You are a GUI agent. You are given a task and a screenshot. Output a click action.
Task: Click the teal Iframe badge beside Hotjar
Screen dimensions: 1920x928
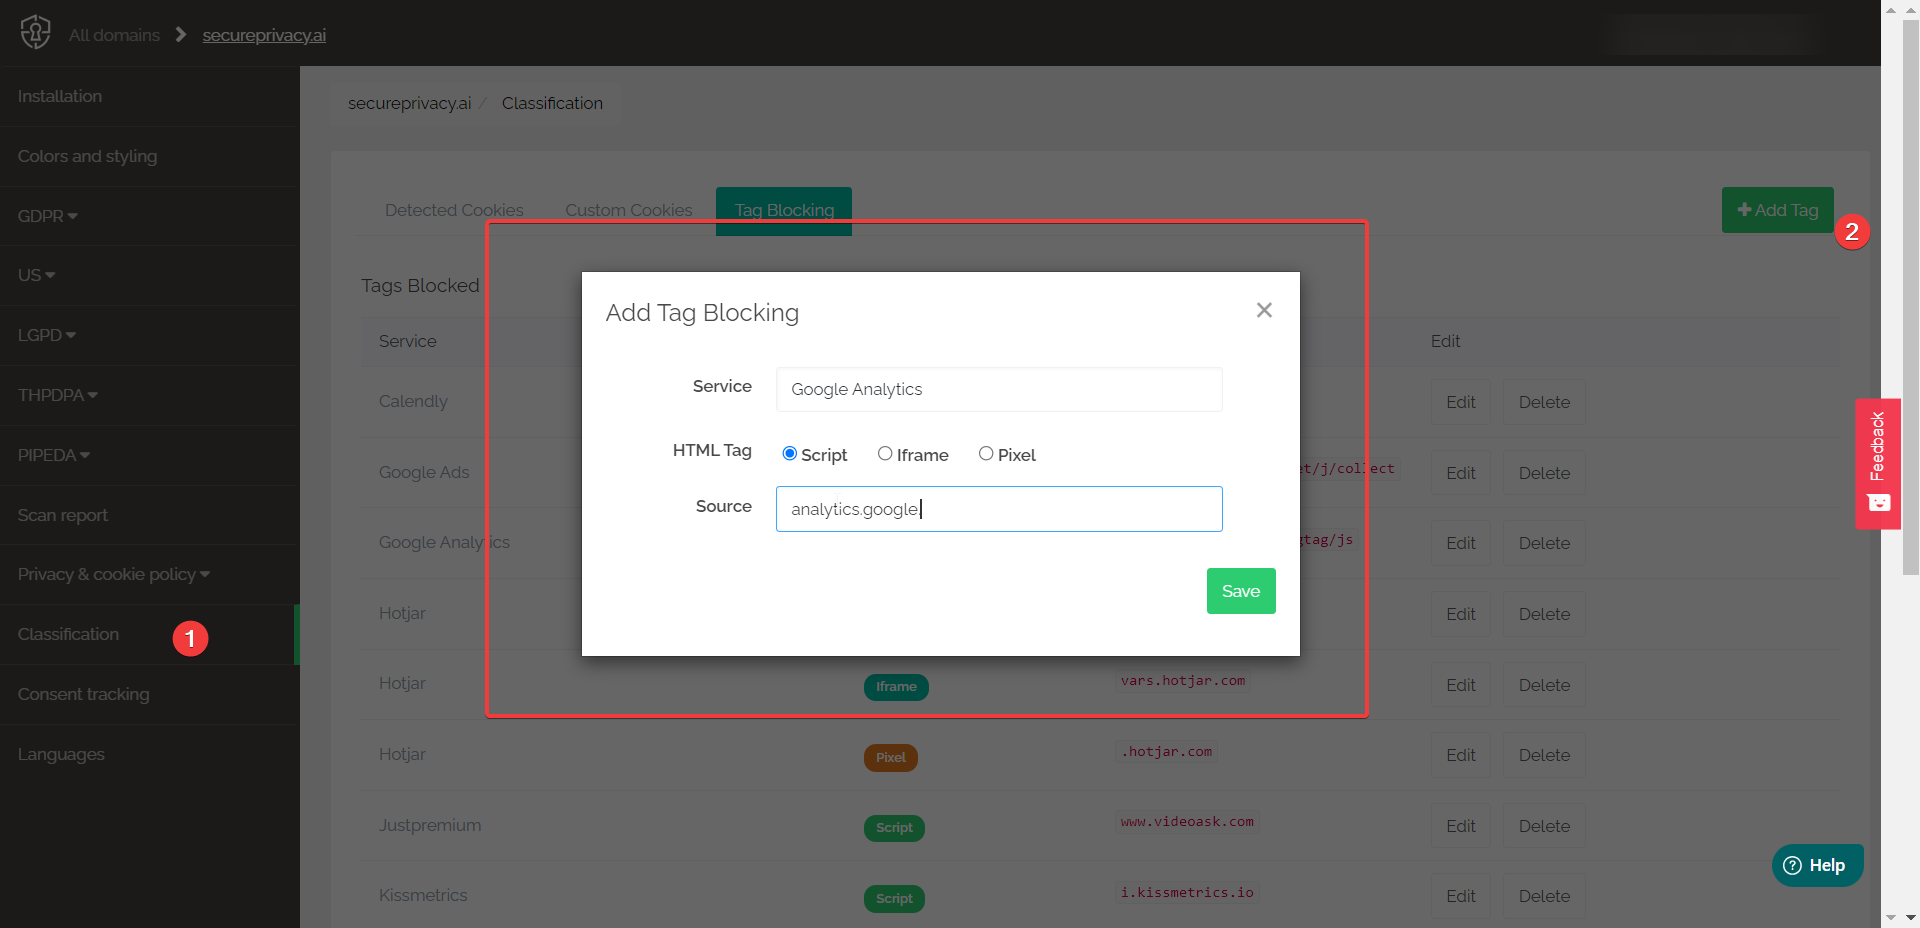(x=896, y=687)
